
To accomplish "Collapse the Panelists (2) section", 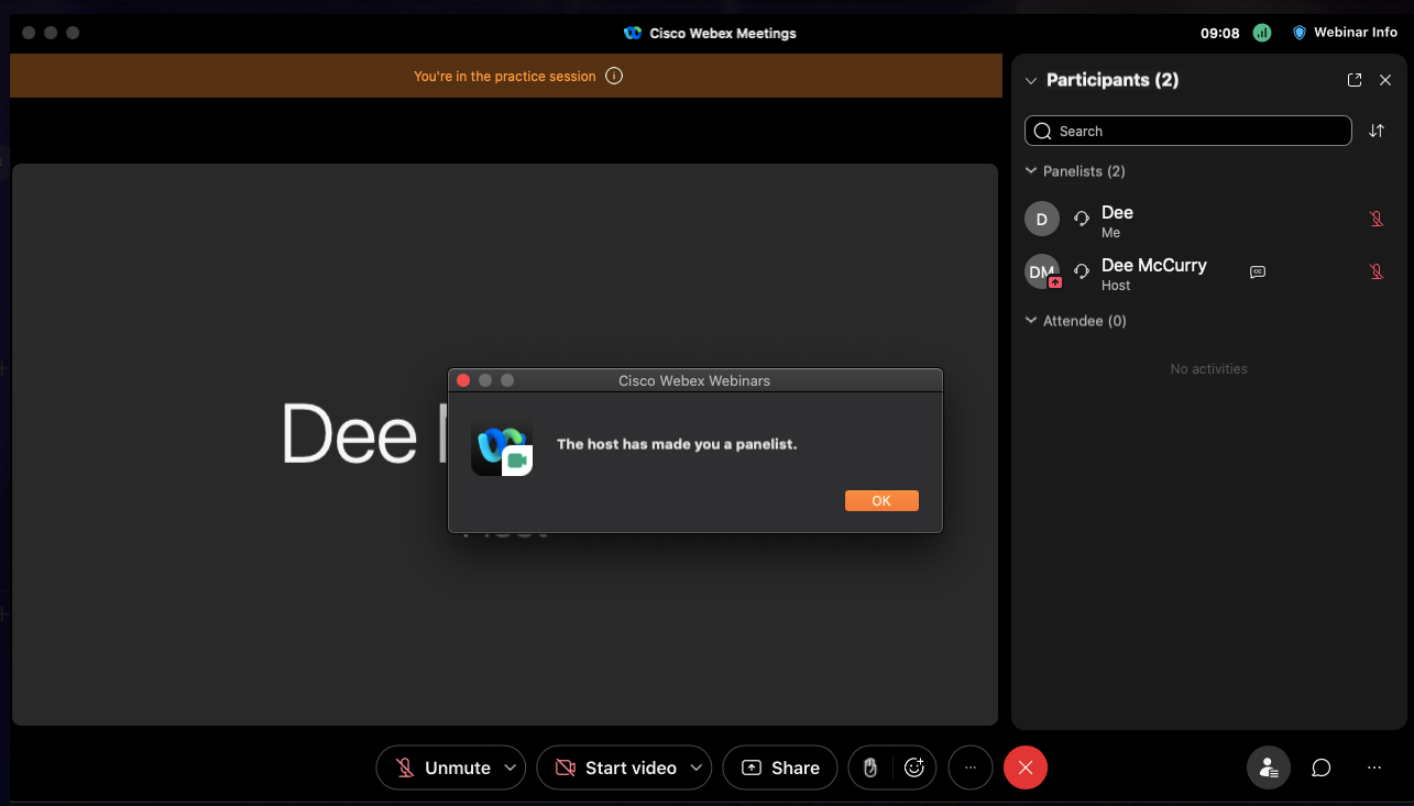I will [1031, 171].
